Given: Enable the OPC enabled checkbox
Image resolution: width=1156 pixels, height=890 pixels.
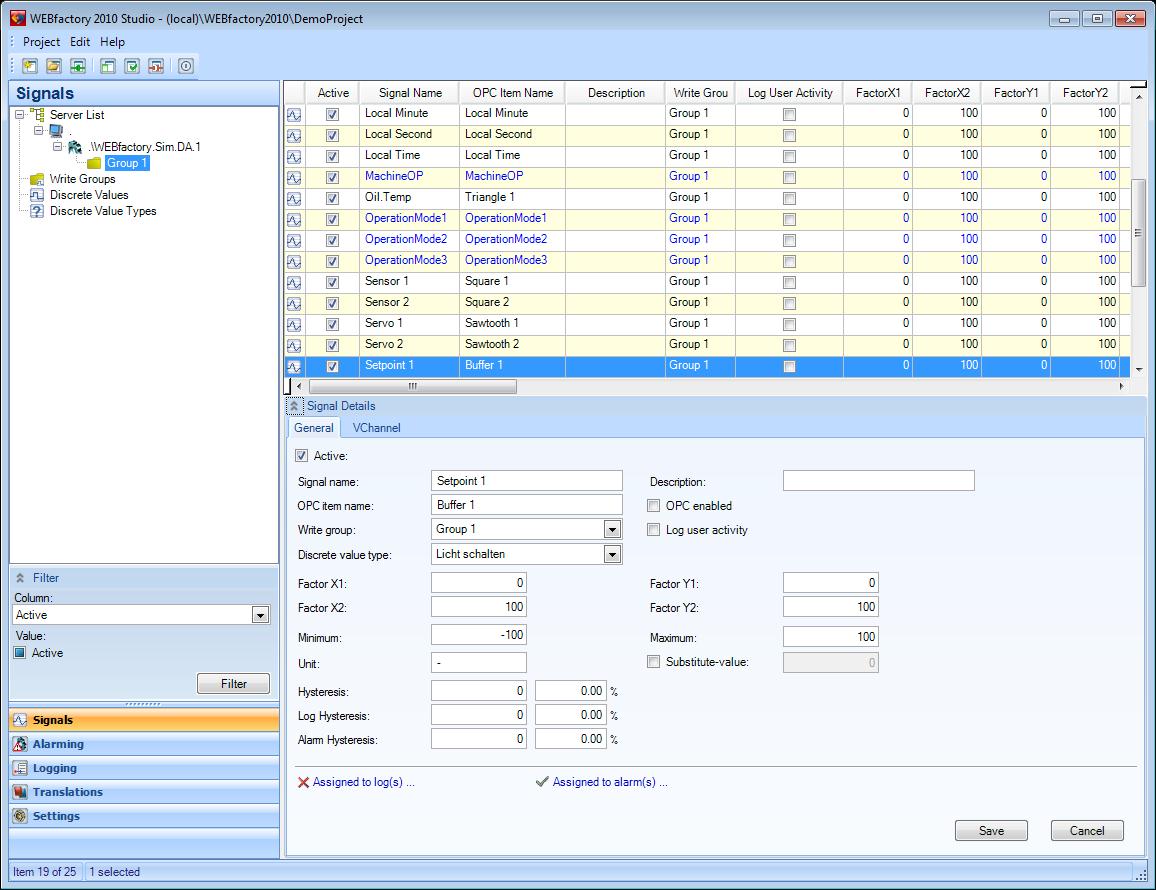Looking at the screenshot, I should coord(654,506).
